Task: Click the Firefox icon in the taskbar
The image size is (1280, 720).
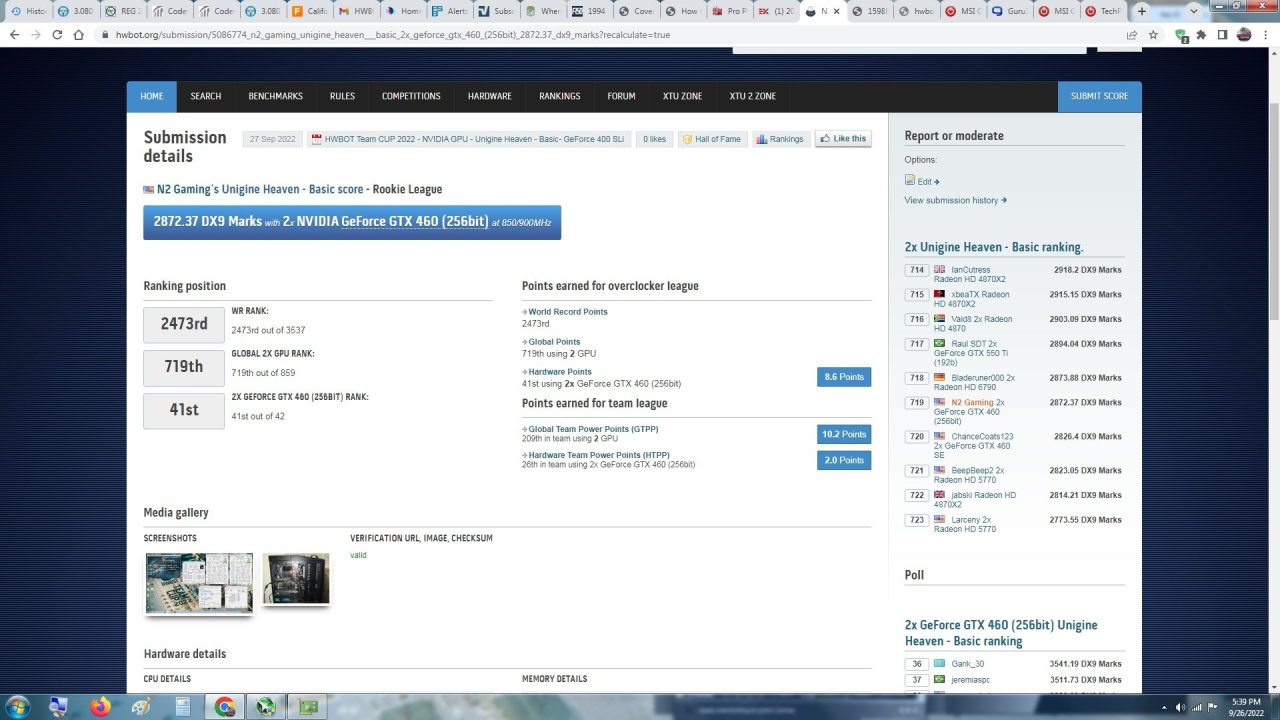Action: tap(100, 707)
